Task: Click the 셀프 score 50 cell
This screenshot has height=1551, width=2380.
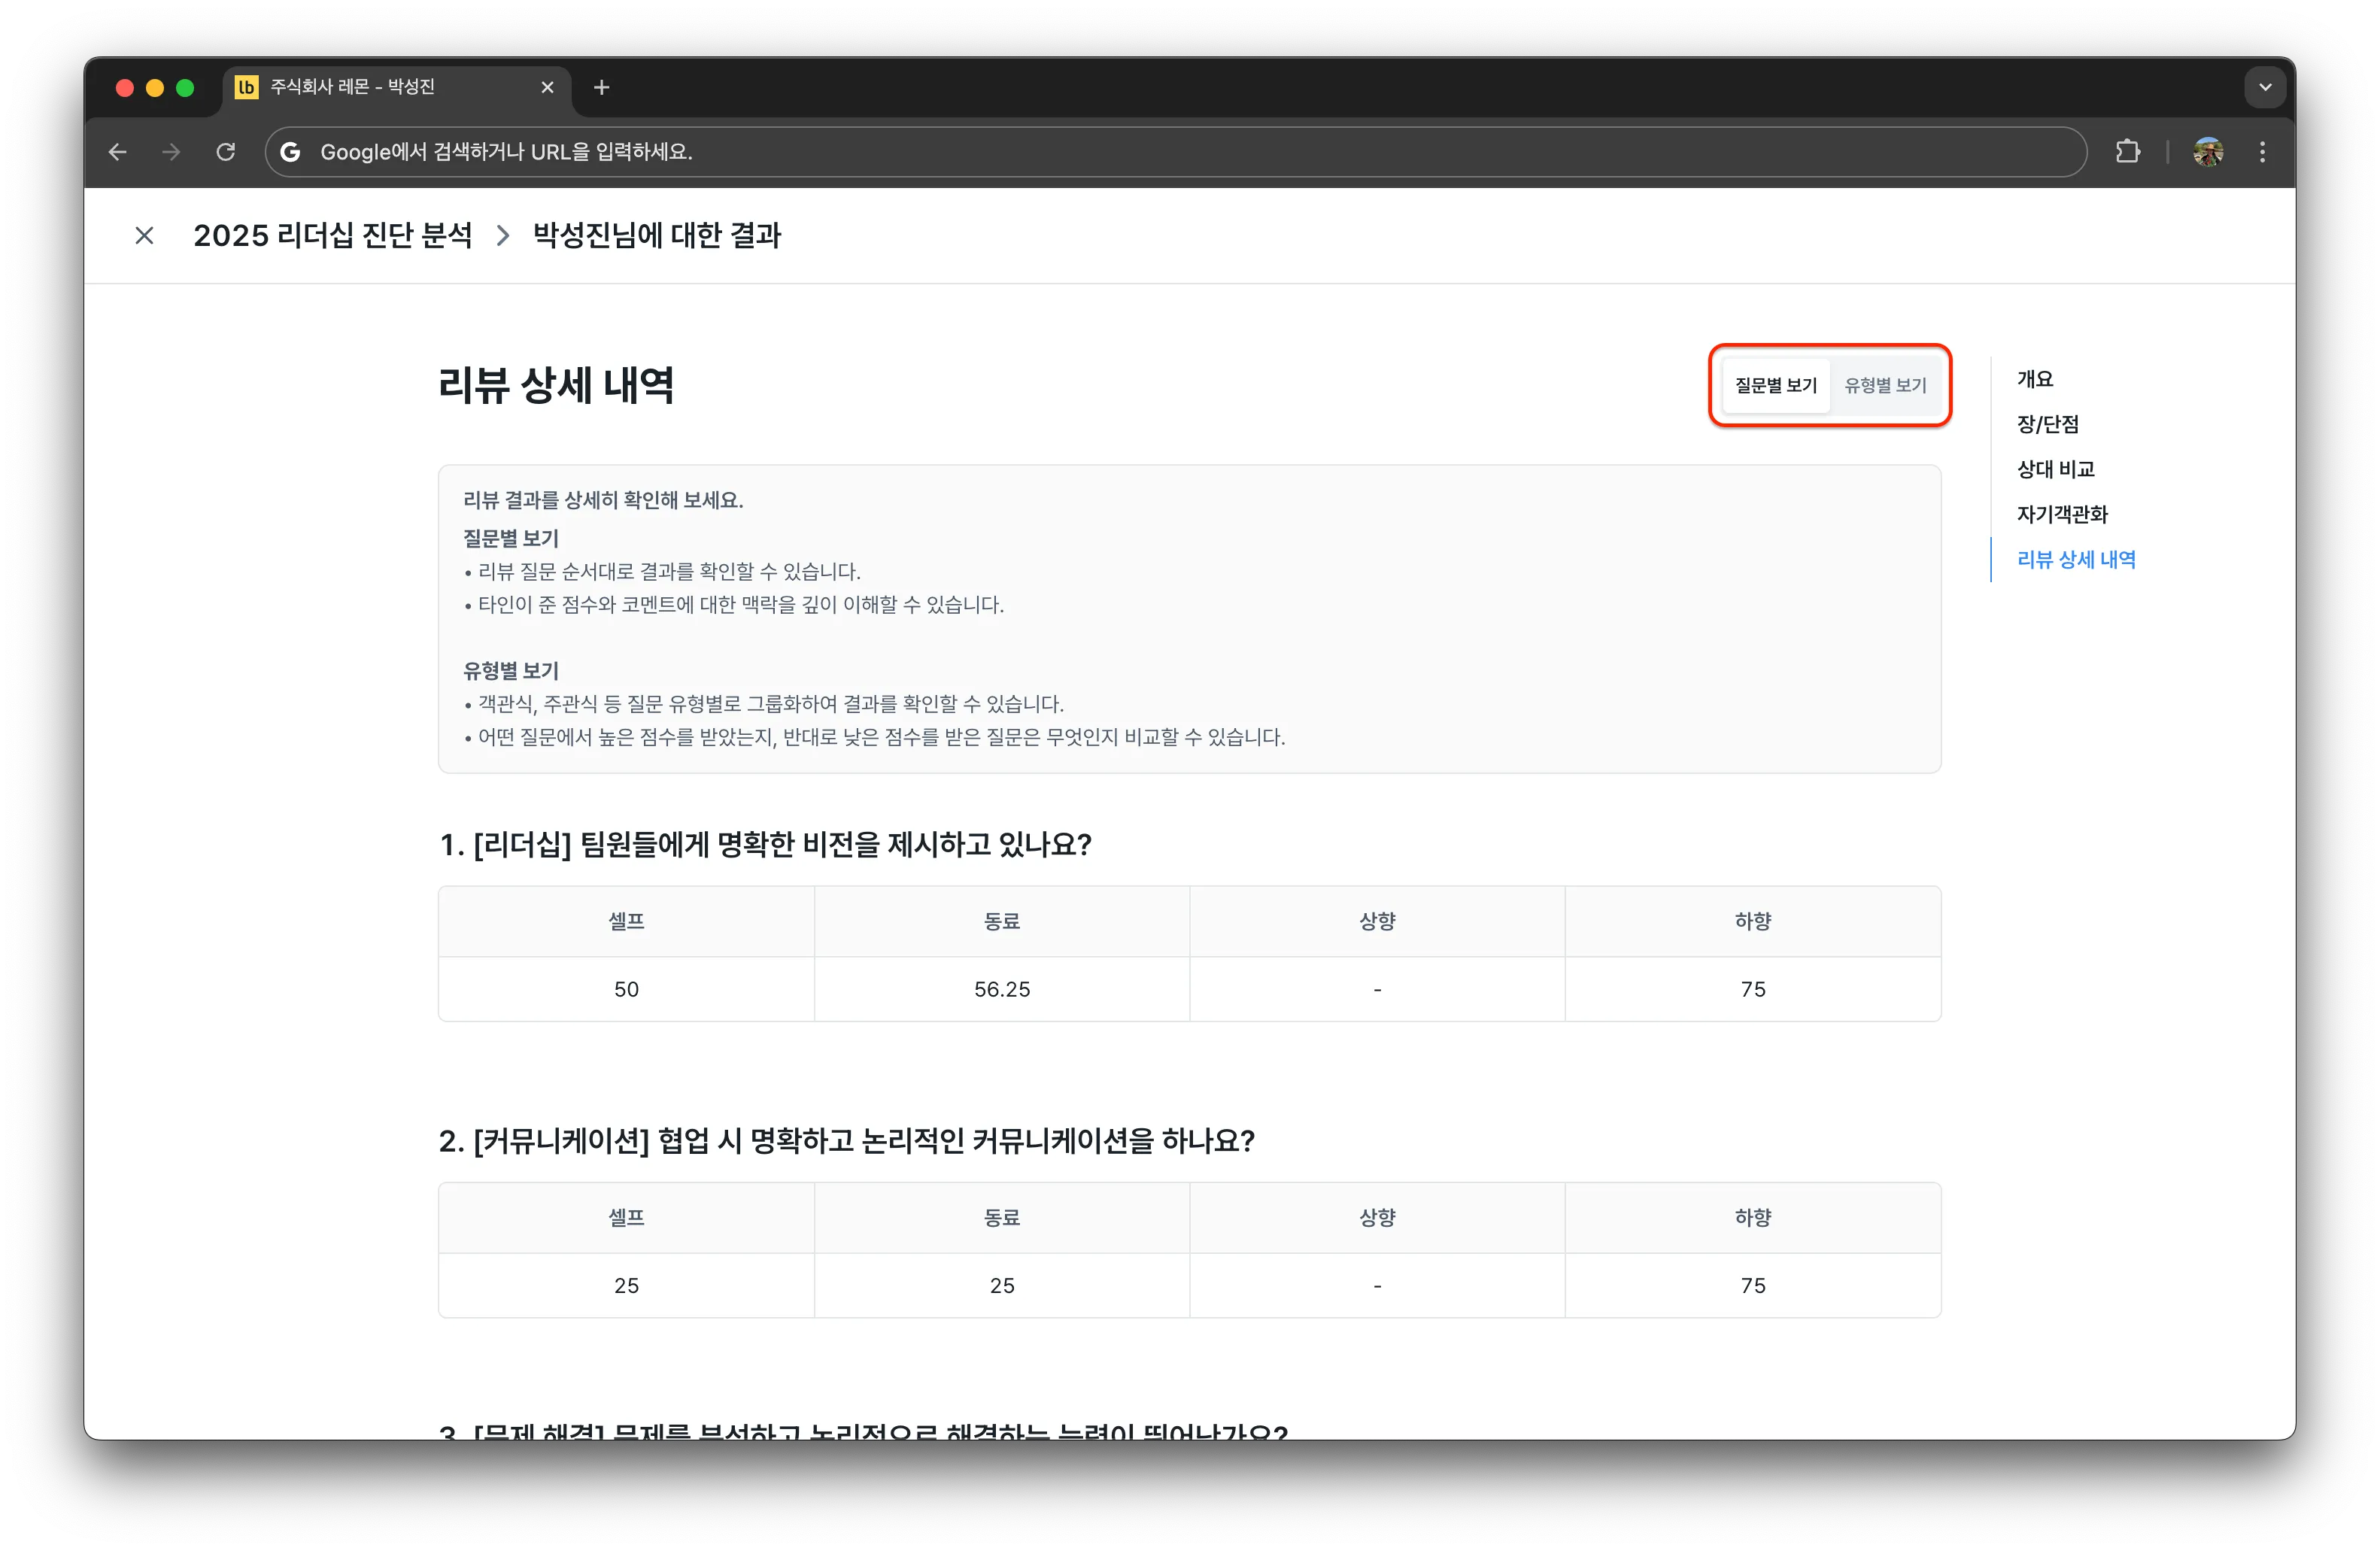Action: click(626, 990)
